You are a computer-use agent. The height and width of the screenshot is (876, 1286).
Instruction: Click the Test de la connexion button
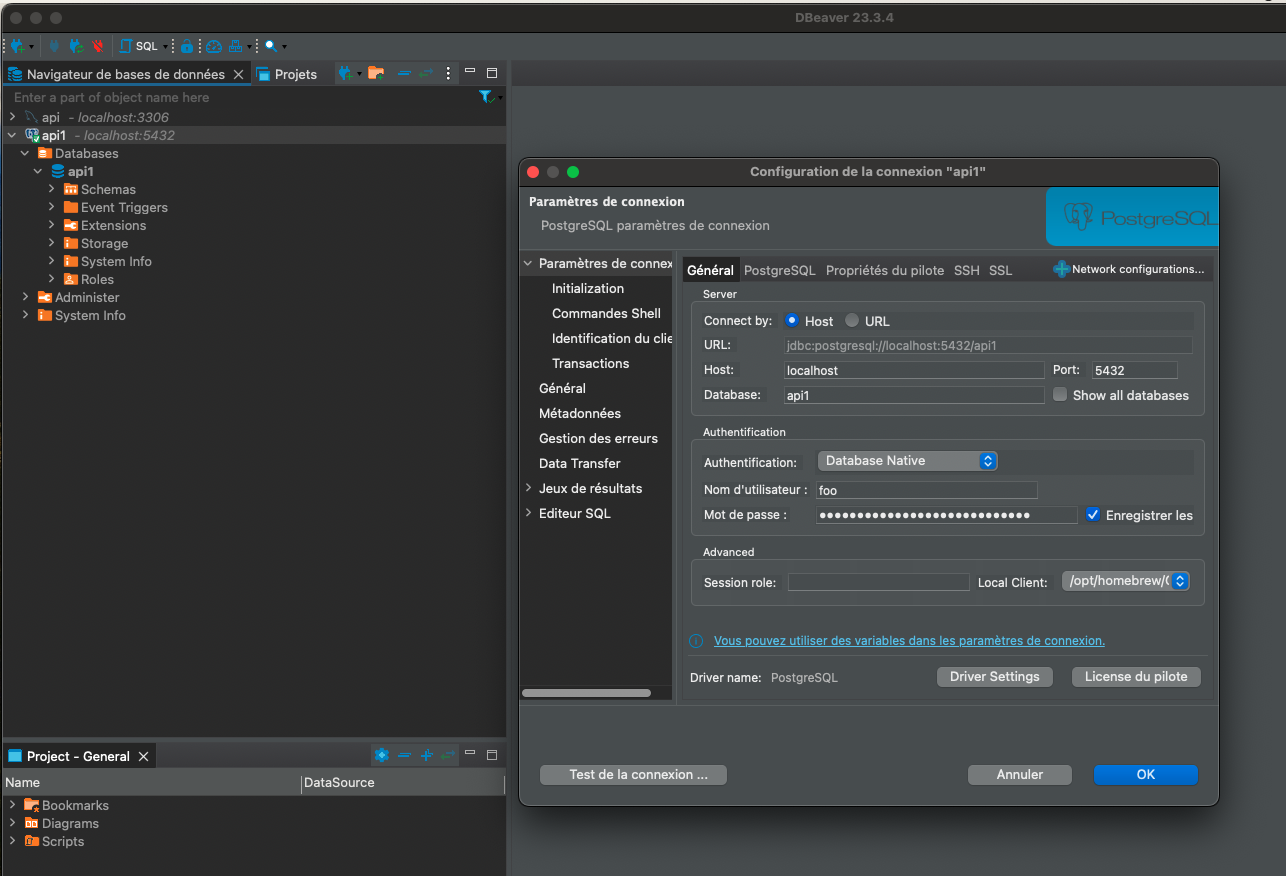(633, 775)
